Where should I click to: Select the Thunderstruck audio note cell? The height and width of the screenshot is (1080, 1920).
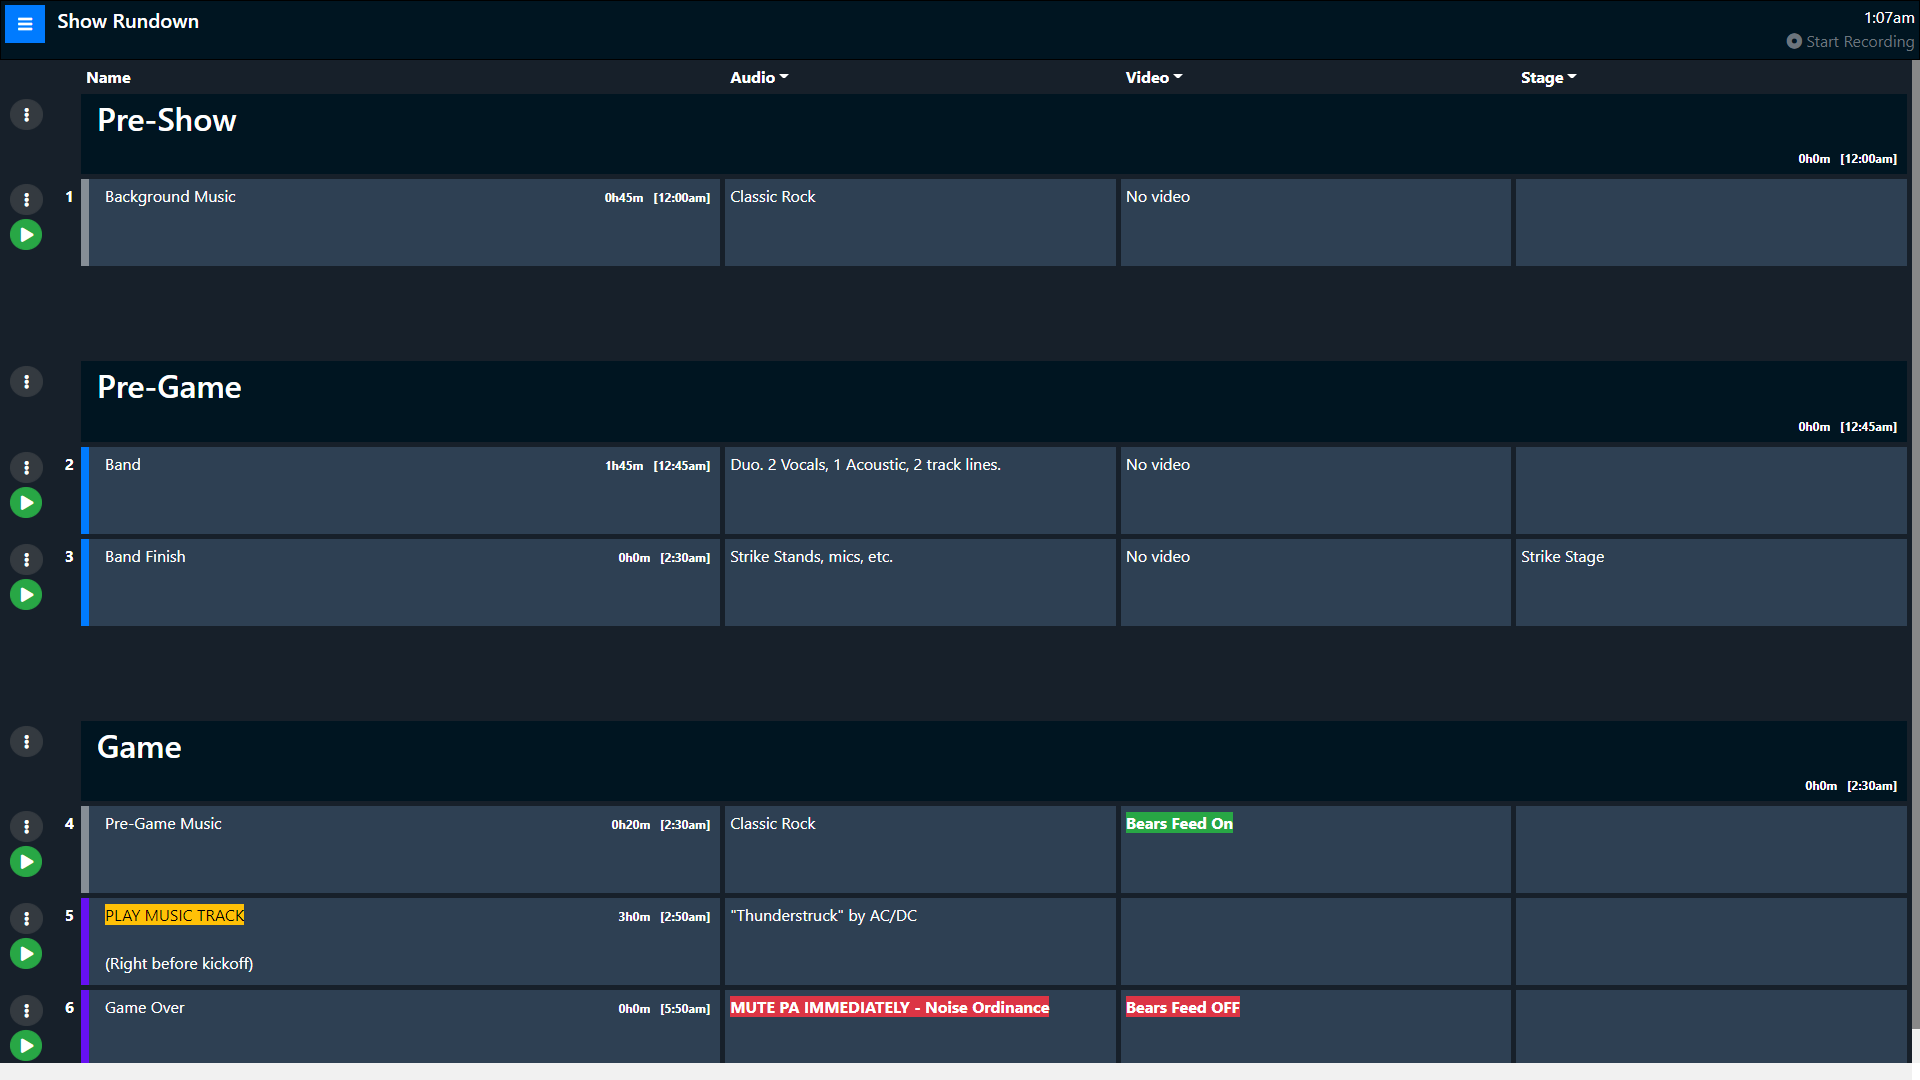[x=918, y=941]
